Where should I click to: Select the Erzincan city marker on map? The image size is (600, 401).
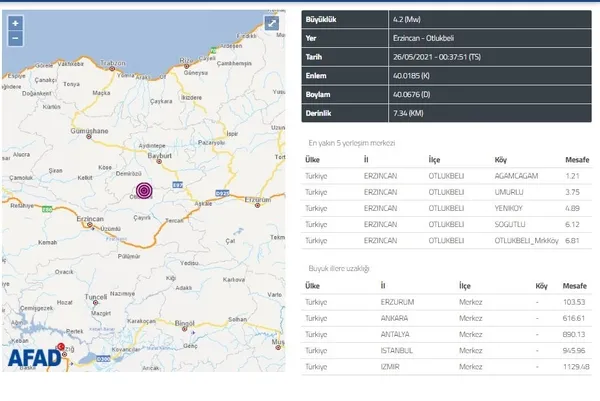[90, 225]
